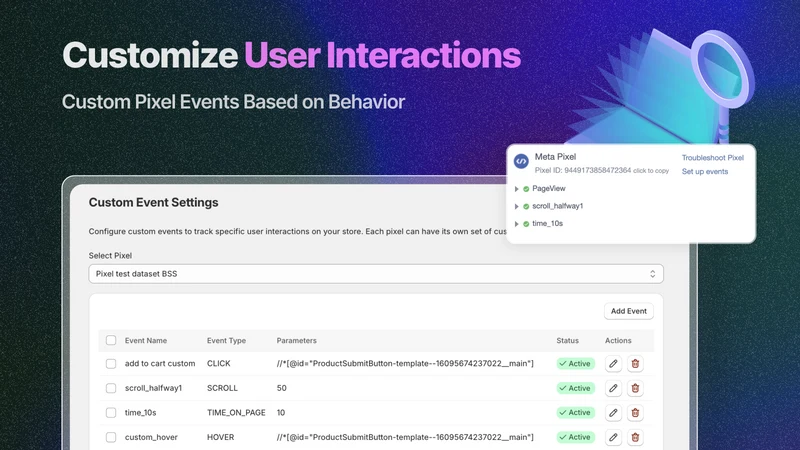
Task: Click the Custom Event Settings heading
Action: pyautogui.click(x=154, y=203)
